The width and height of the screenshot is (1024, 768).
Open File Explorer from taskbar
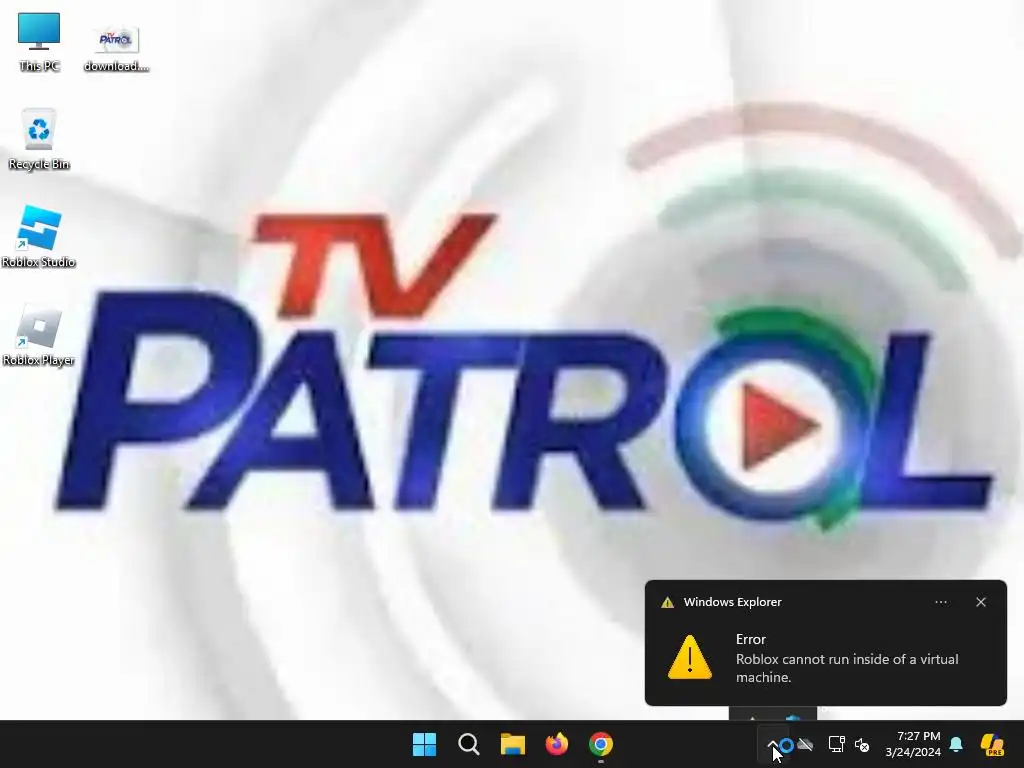513,744
